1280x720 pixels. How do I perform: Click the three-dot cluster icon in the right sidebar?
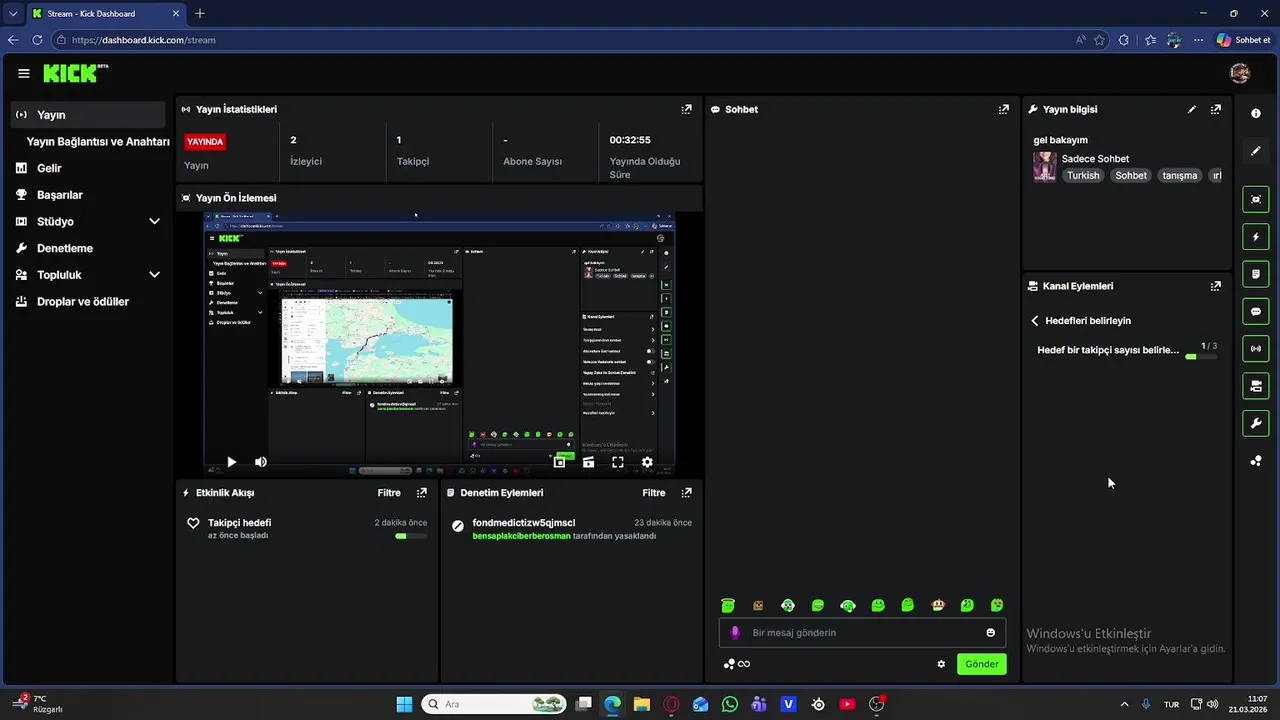[x=1256, y=461]
